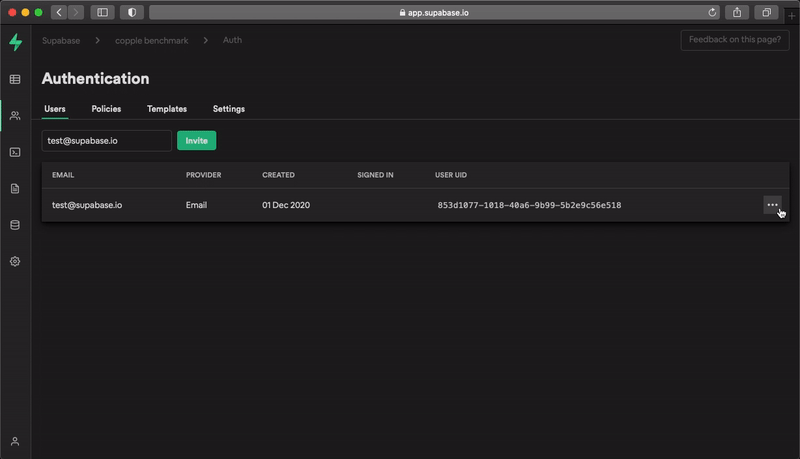Screen dimensions: 800x459
Task: Open the Auth users sidebar icon
Action: [x=15, y=116]
